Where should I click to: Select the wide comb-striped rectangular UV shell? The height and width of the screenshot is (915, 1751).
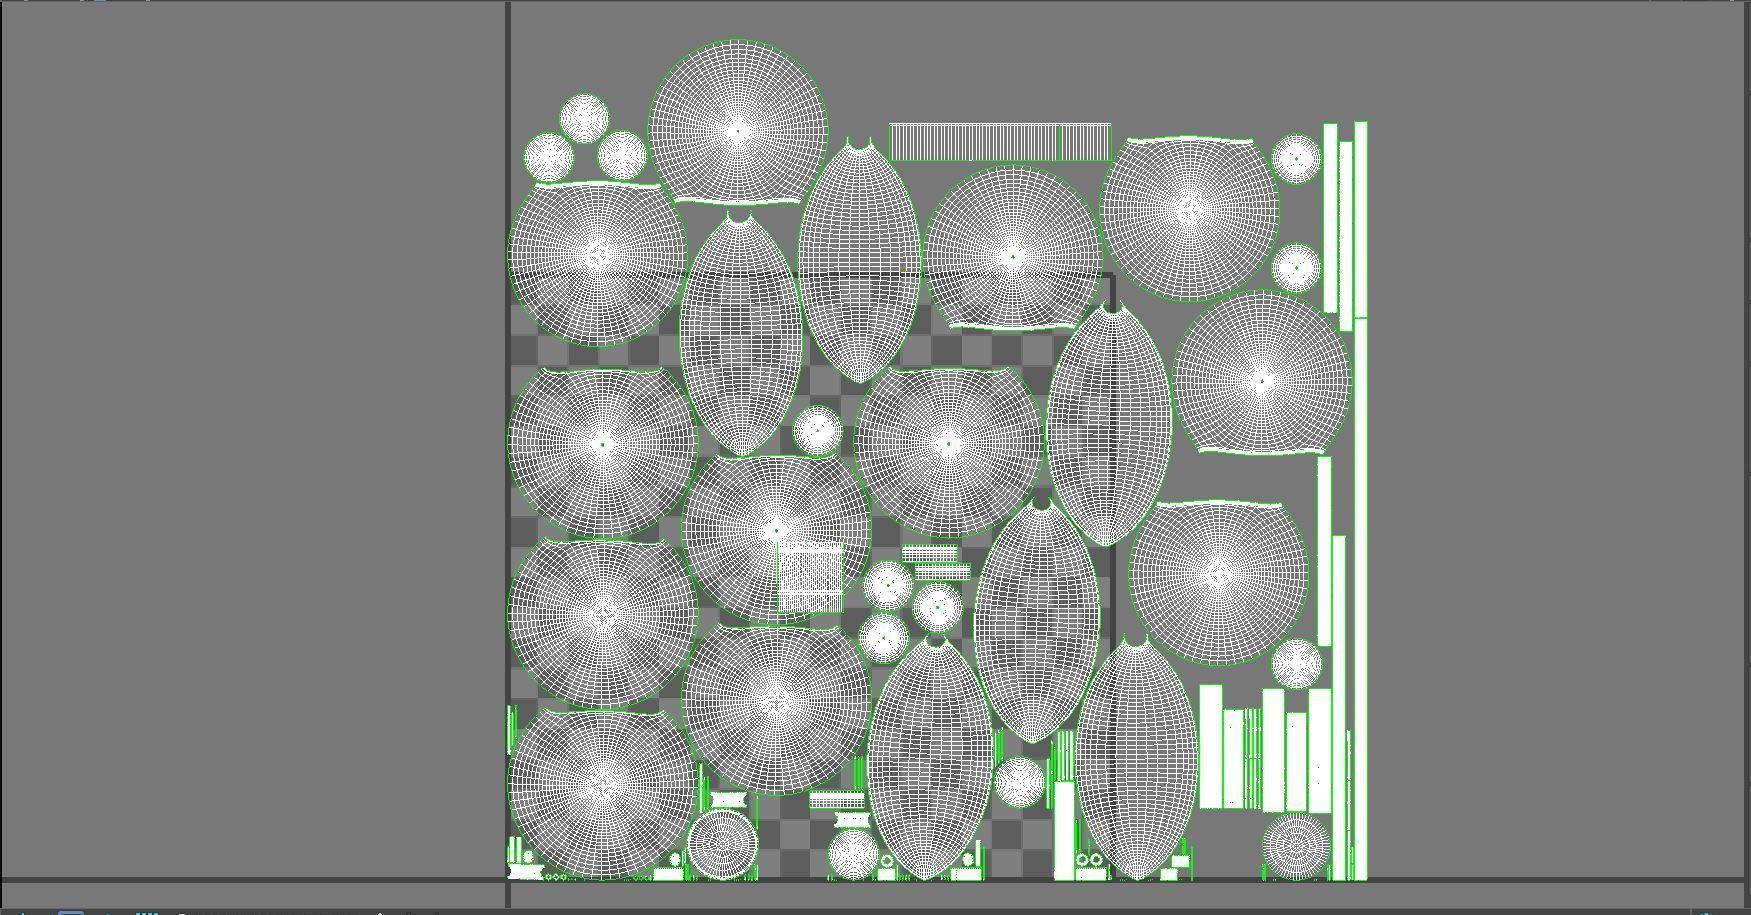point(1000,142)
